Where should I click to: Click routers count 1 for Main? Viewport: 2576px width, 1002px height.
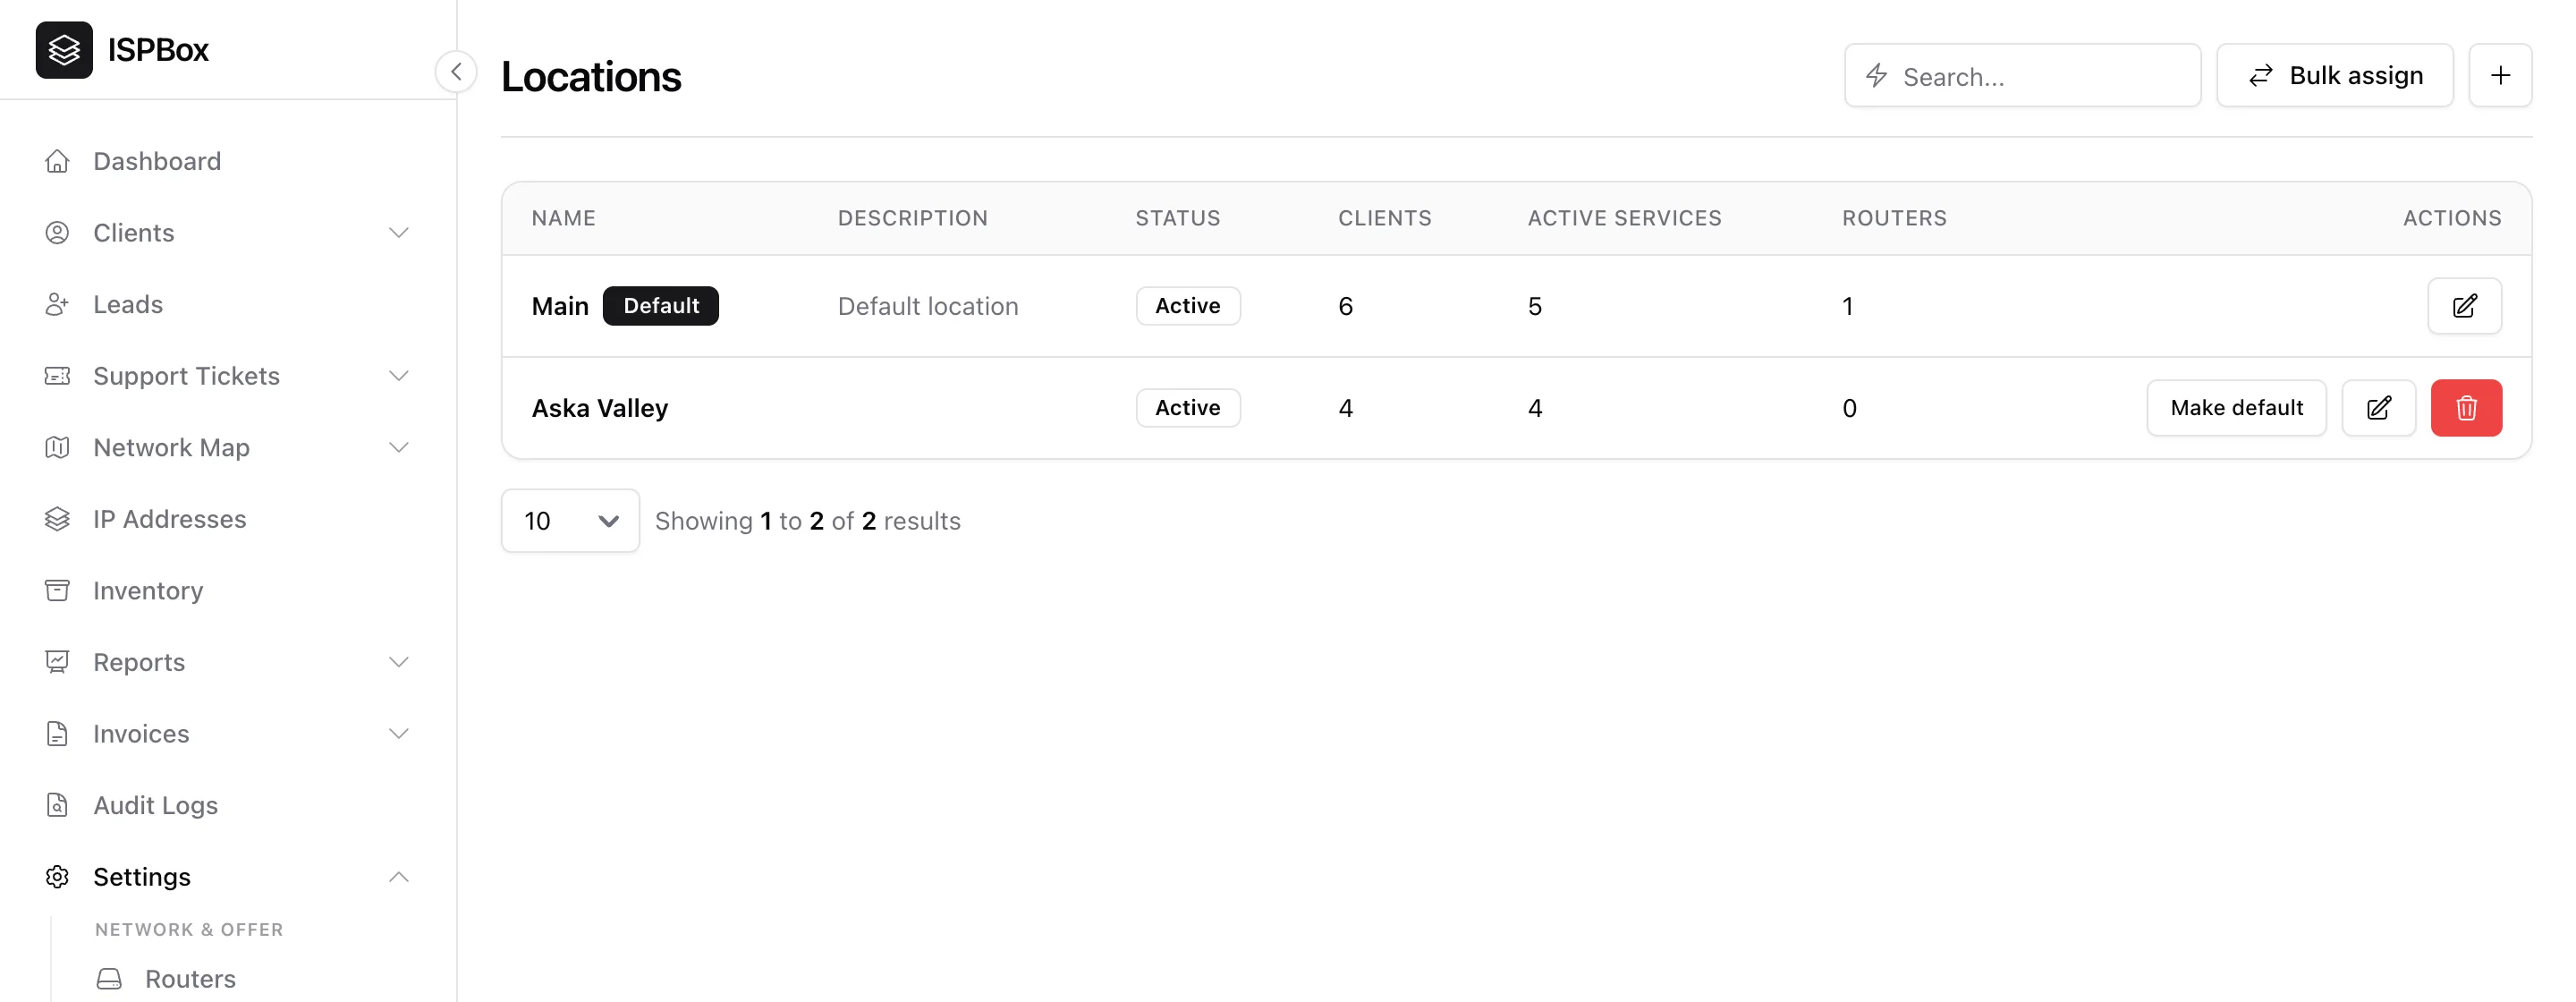pos(1848,306)
